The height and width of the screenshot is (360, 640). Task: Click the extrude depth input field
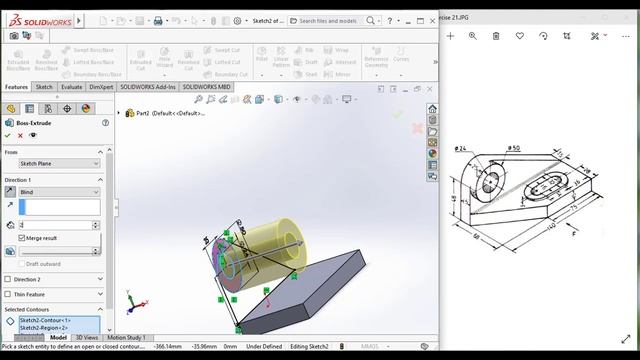(x=55, y=225)
